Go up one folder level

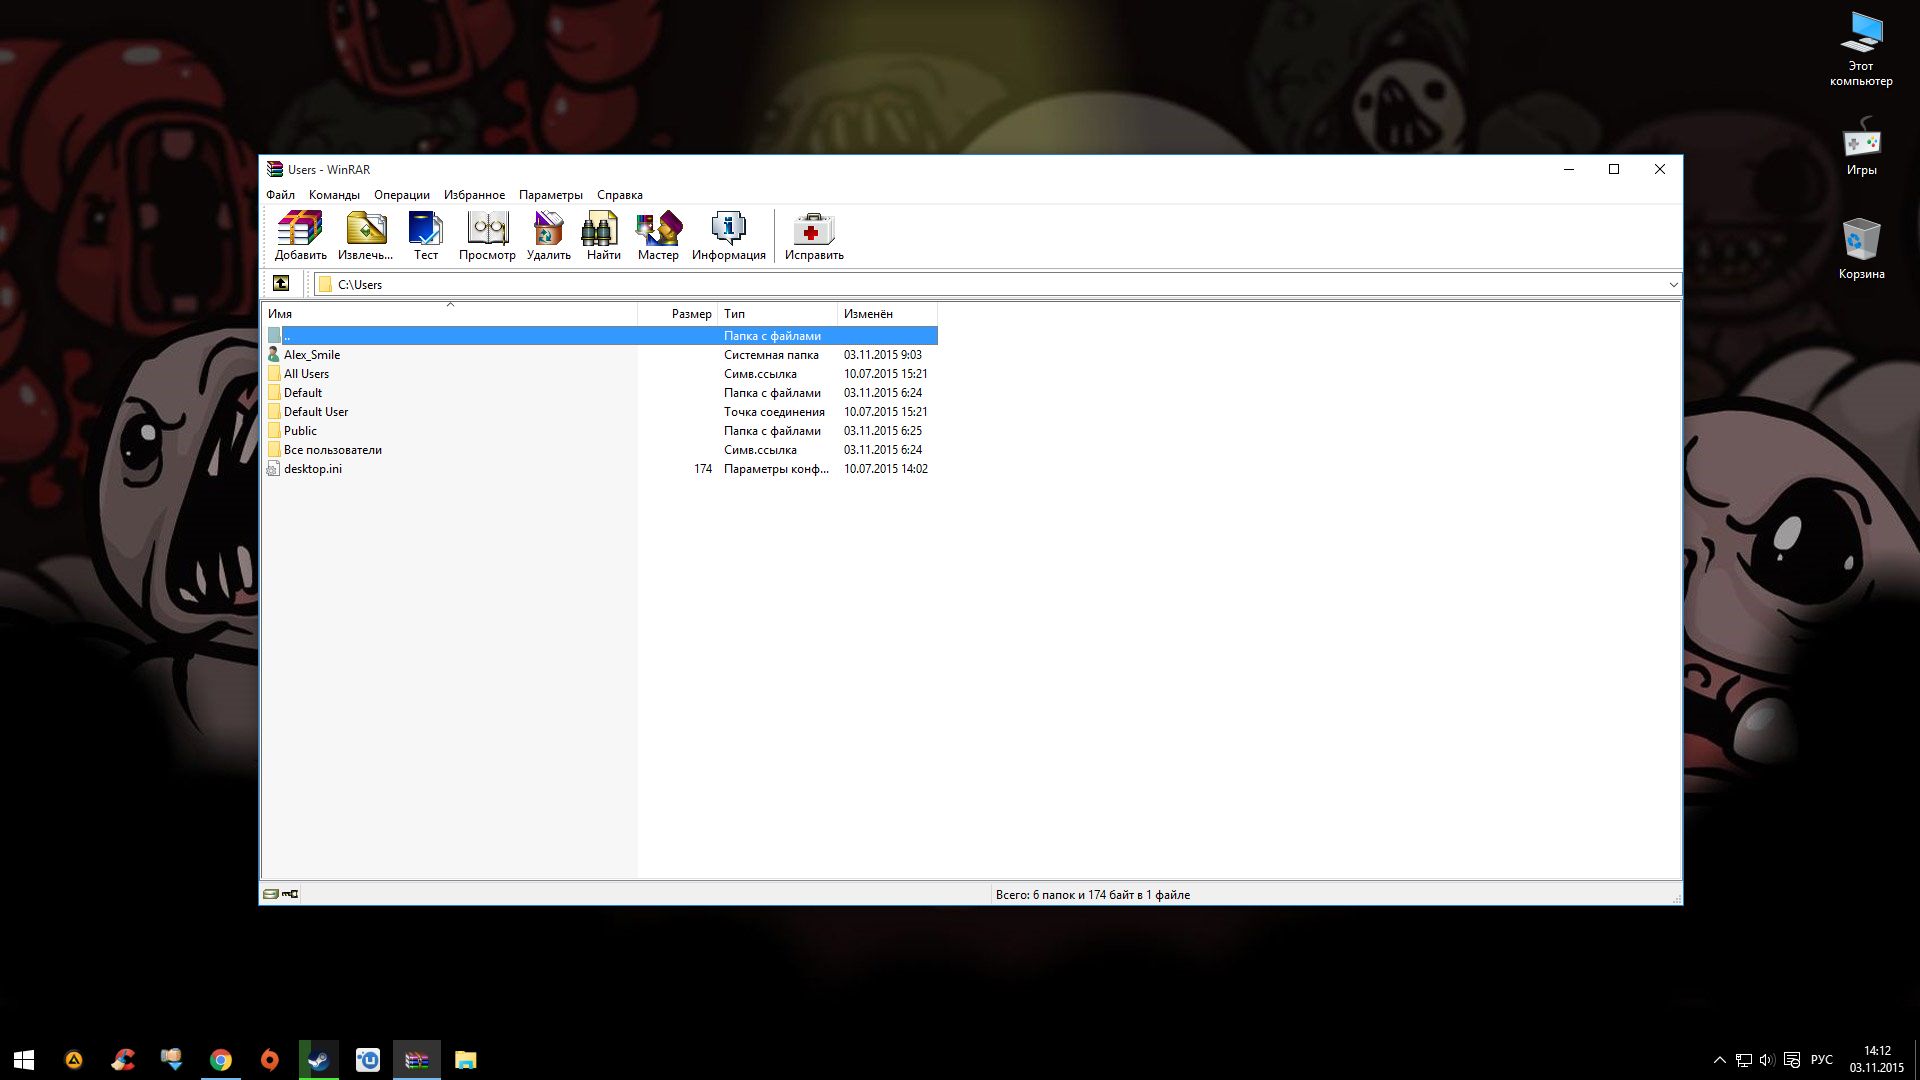click(281, 284)
